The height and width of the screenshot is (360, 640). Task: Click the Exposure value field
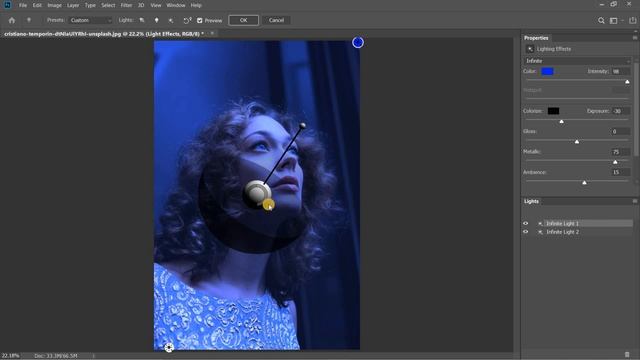click(620, 111)
